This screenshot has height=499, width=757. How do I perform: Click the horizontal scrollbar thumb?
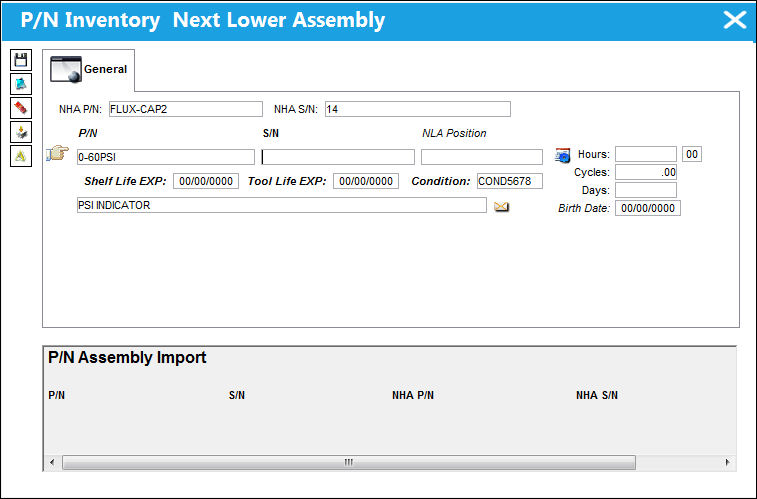point(349,462)
